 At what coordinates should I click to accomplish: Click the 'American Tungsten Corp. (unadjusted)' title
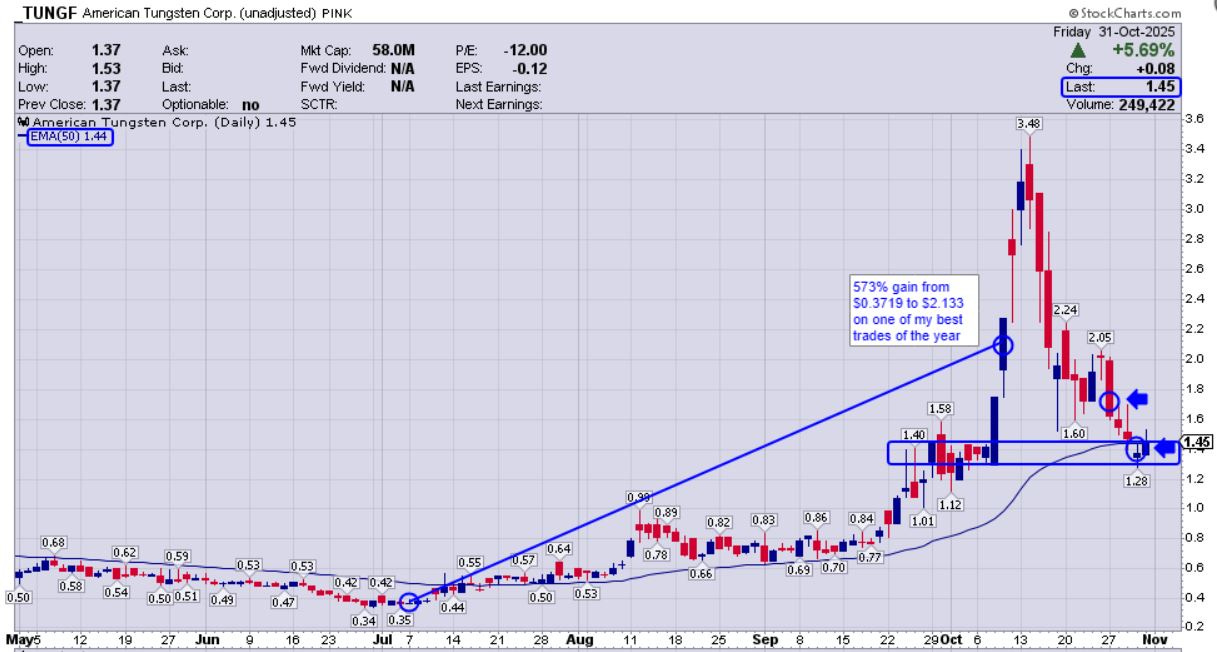coord(200,13)
